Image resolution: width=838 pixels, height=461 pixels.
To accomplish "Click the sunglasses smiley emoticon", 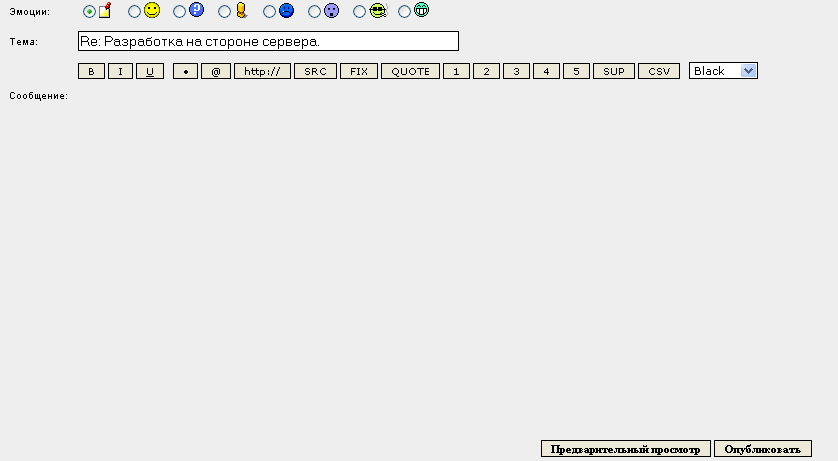I will (x=377, y=11).
